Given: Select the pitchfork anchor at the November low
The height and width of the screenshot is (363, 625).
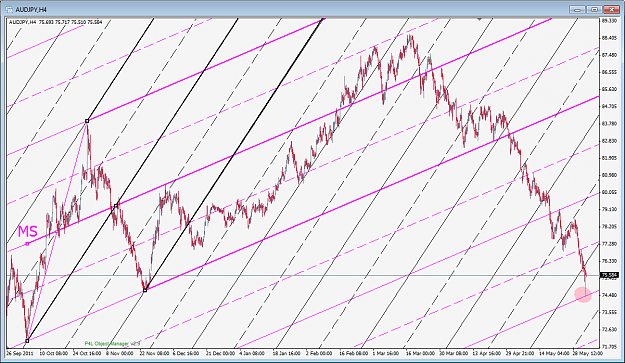Looking at the screenshot, I should [145, 290].
